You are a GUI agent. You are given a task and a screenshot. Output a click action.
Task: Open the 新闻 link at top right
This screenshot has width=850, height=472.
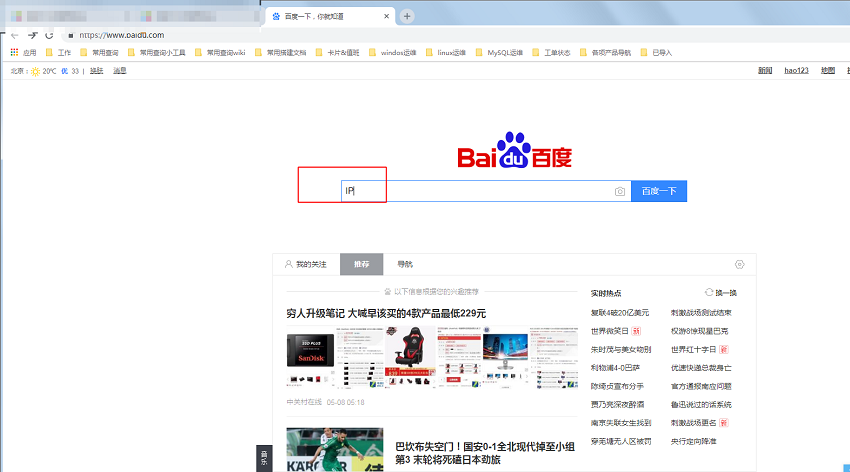pyautogui.click(x=765, y=70)
